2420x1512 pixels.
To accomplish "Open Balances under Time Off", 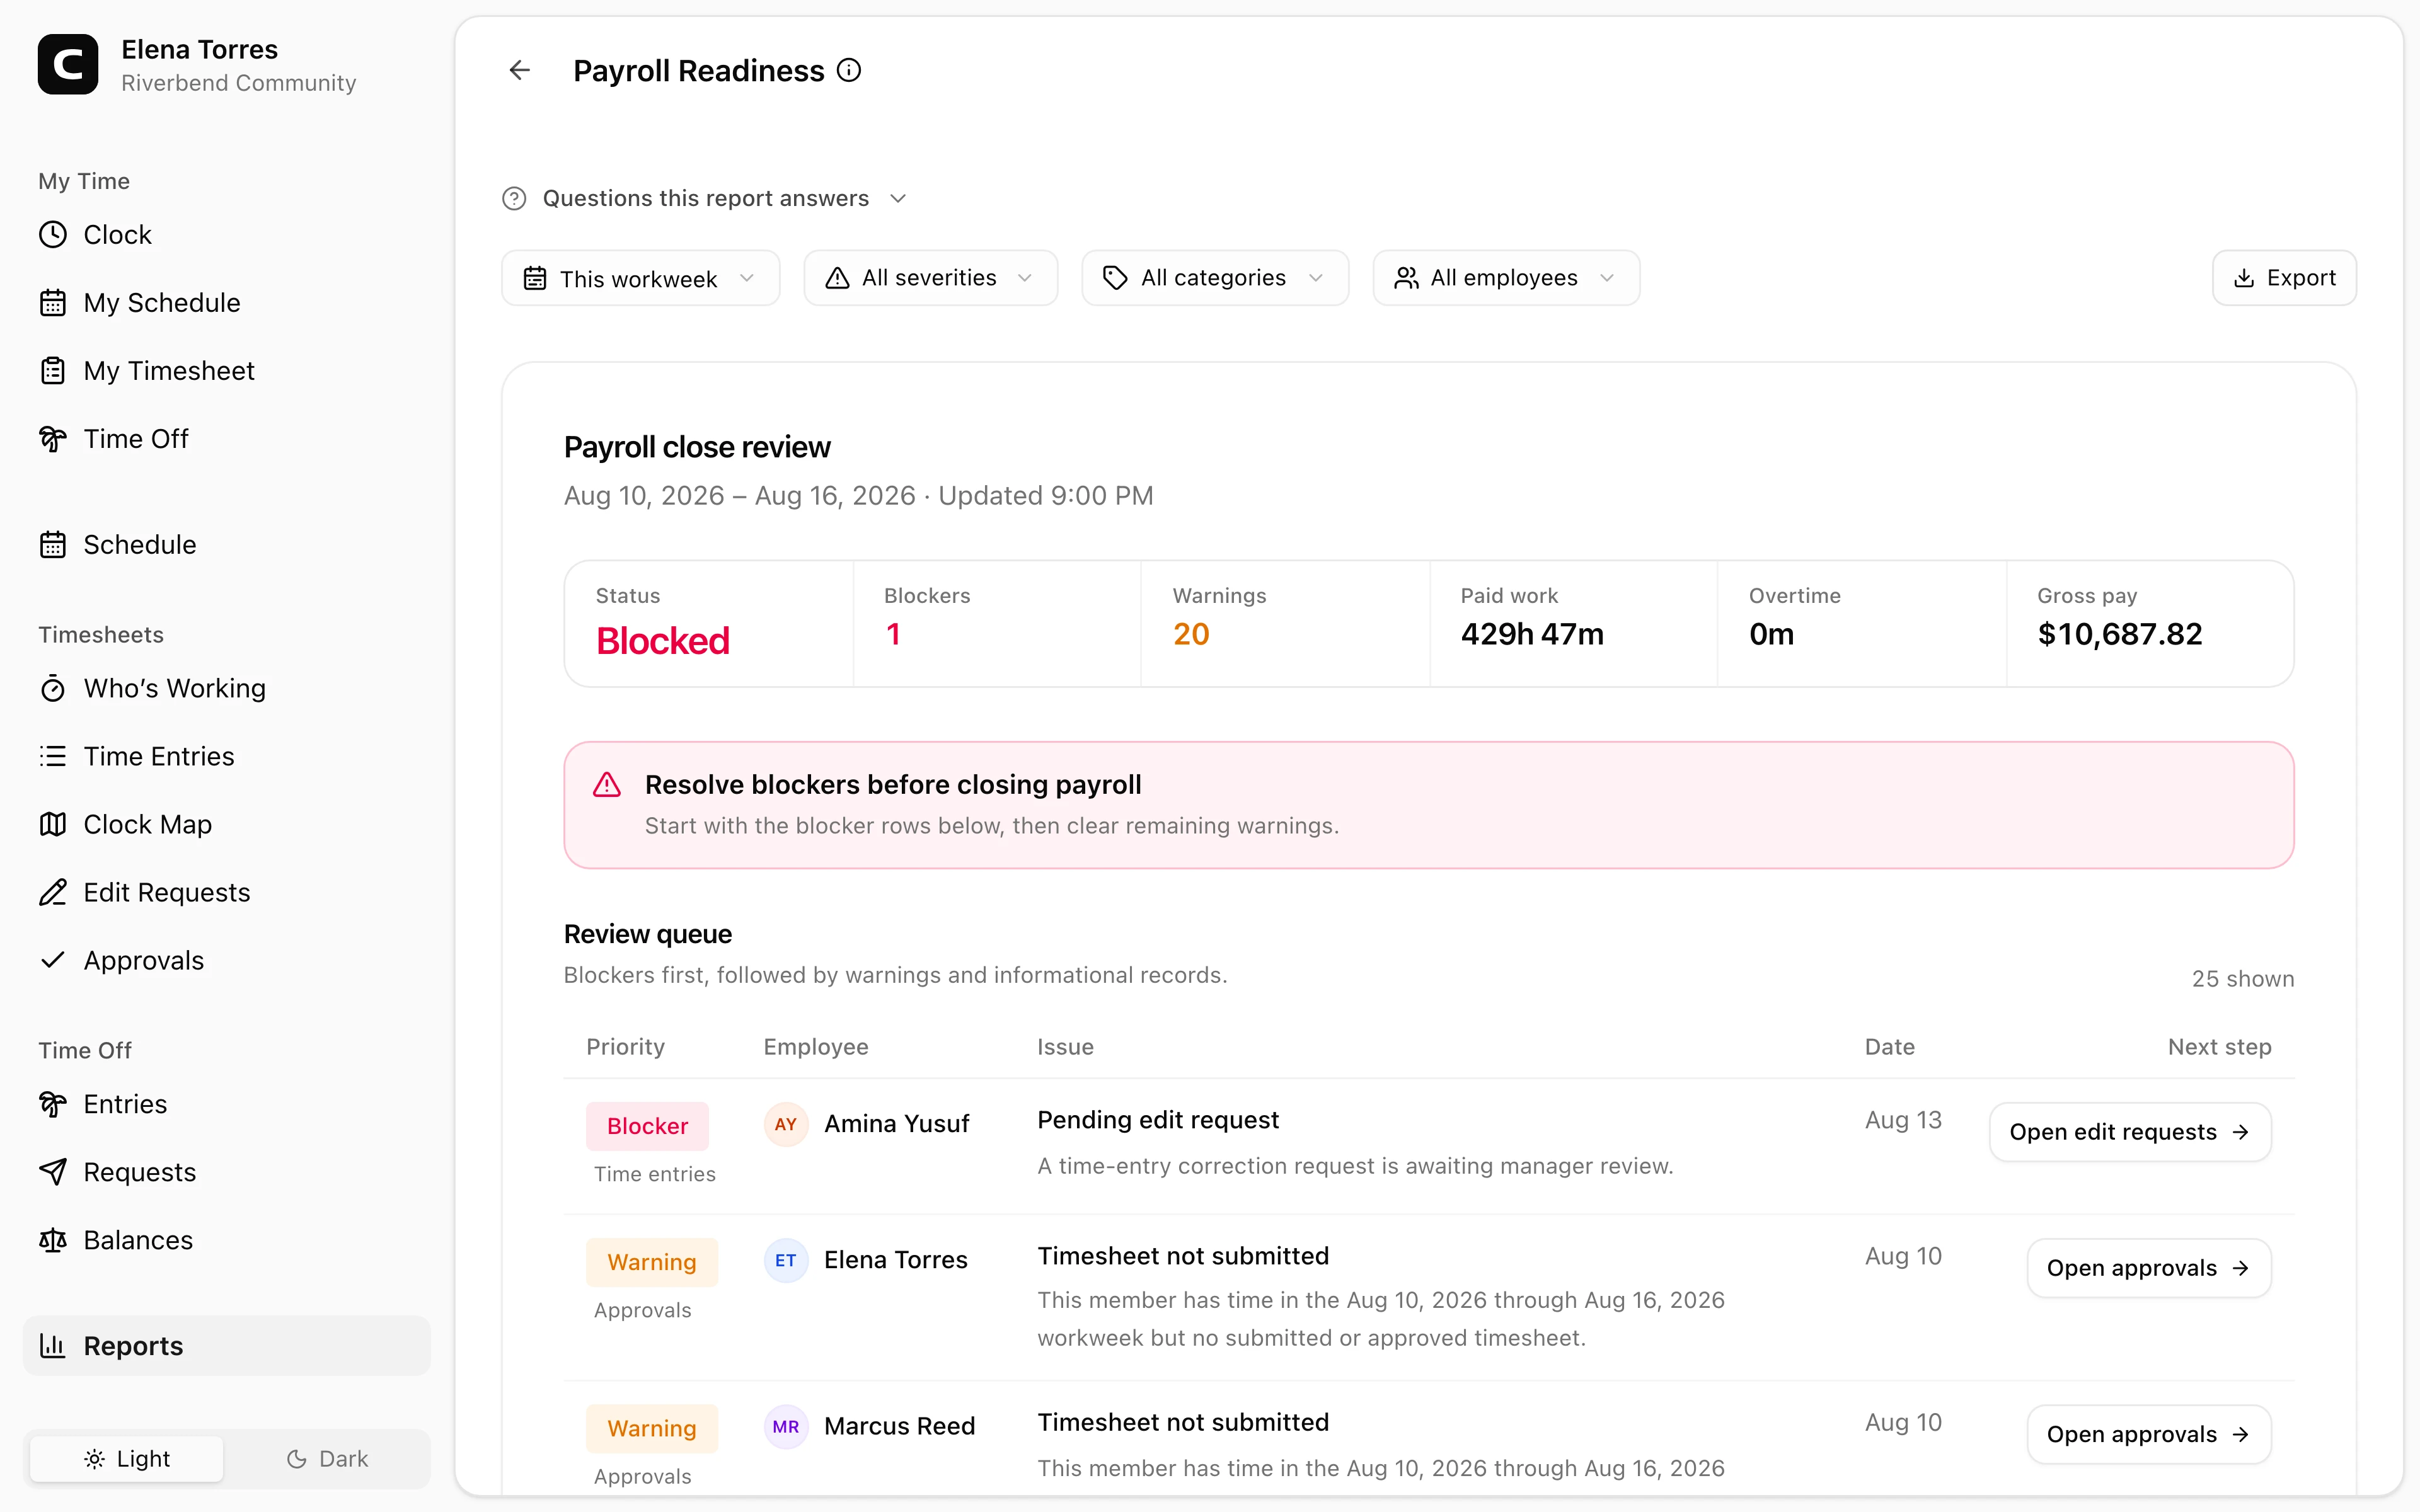I will pos(226,1241).
